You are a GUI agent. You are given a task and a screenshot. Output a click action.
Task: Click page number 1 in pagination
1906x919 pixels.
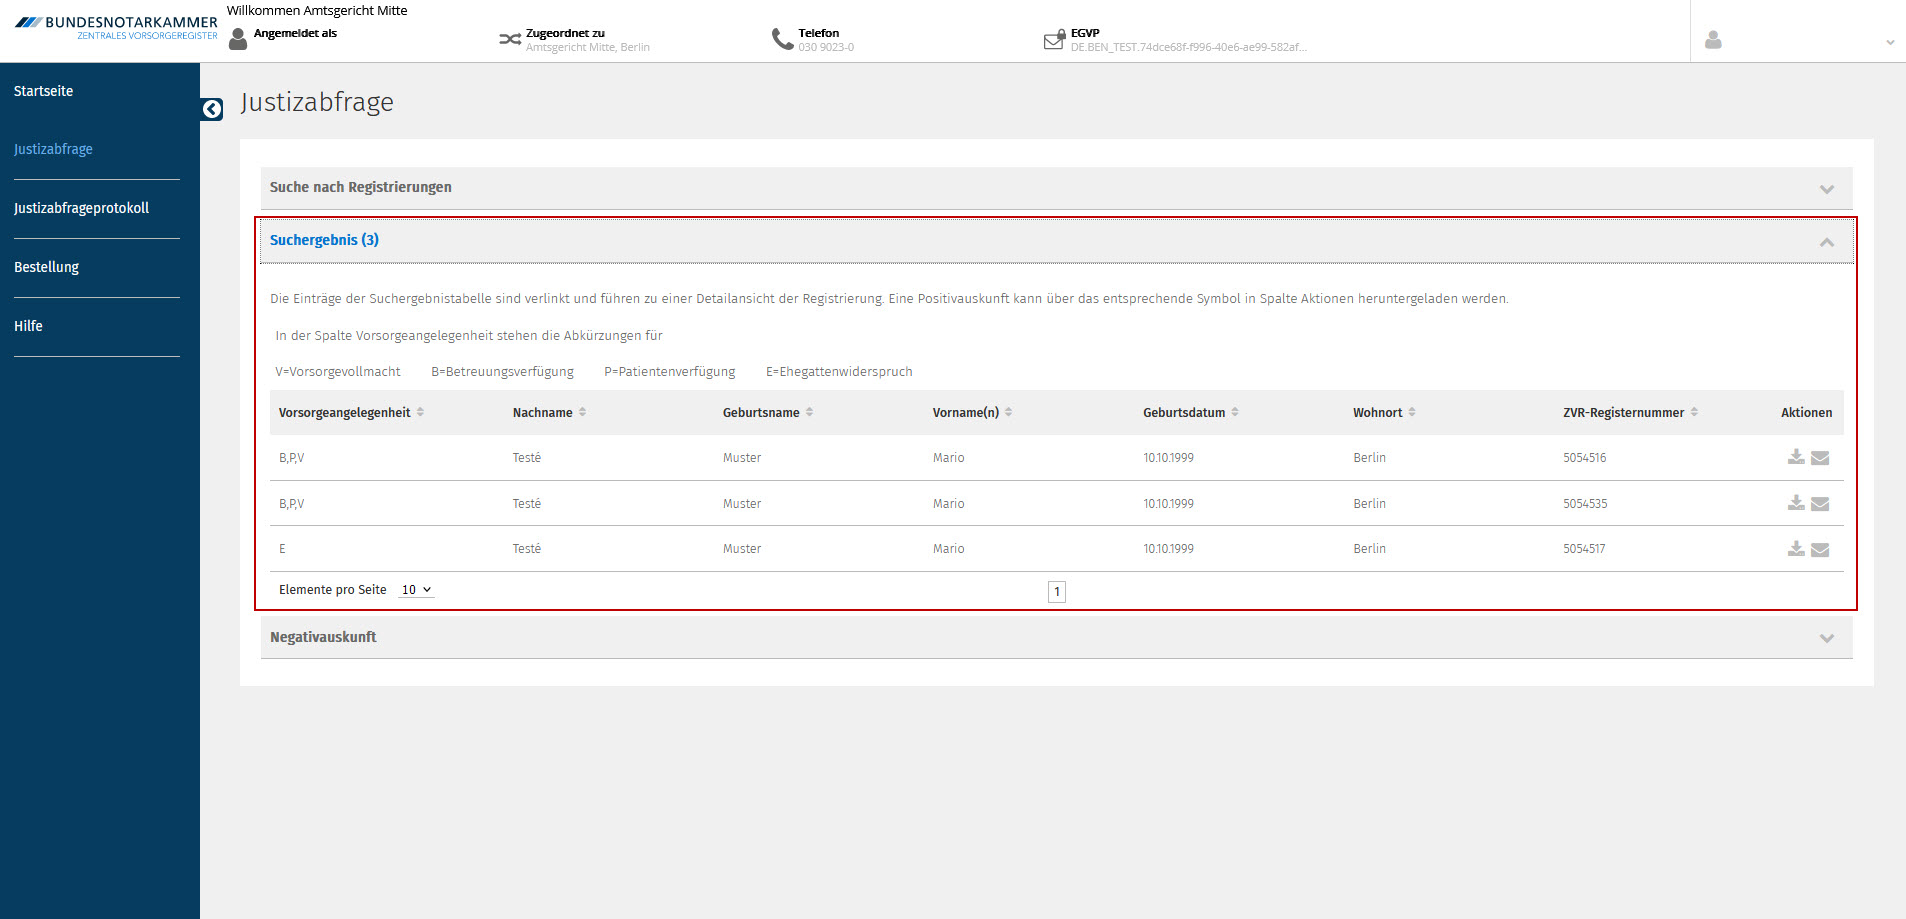1057,592
